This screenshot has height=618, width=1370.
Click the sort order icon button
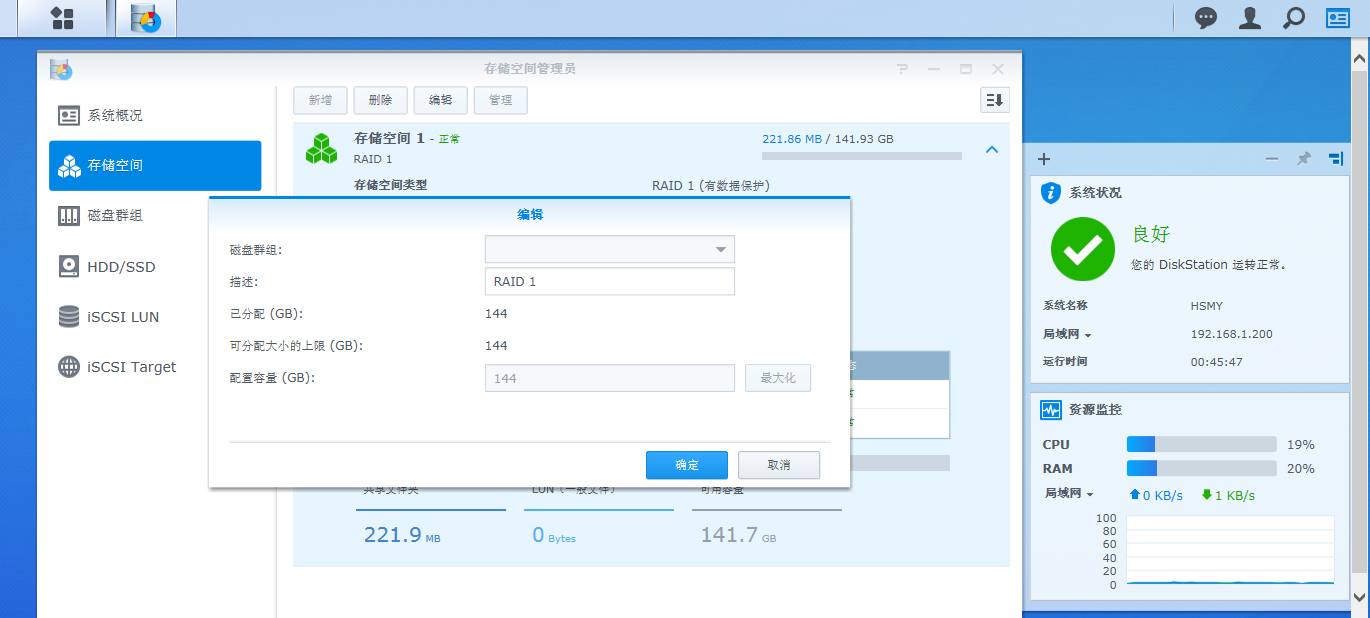[x=994, y=100]
